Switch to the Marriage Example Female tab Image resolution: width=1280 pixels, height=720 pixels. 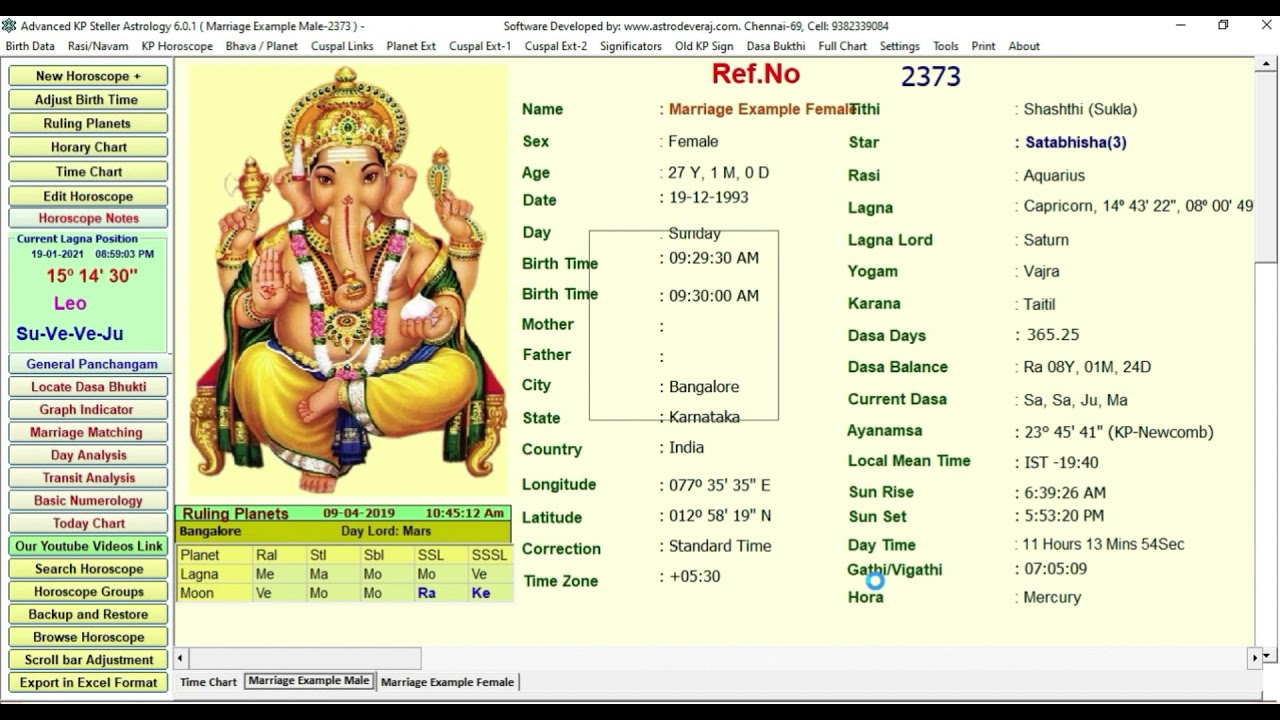pyautogui.click(x=447, y=682)
